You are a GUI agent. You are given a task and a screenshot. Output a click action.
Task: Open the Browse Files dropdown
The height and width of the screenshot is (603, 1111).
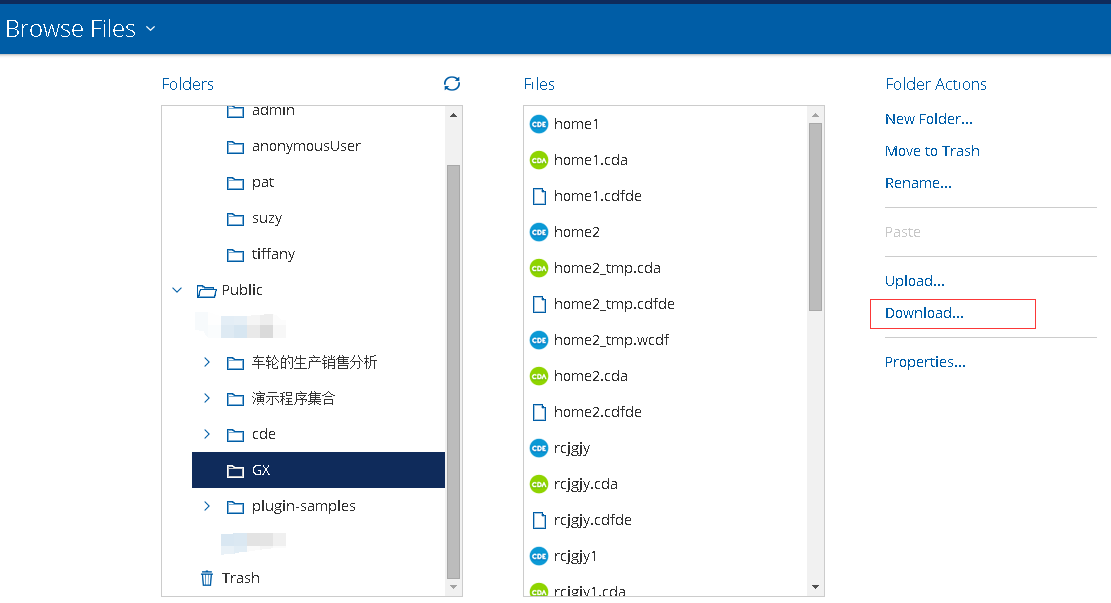[150, 29]
